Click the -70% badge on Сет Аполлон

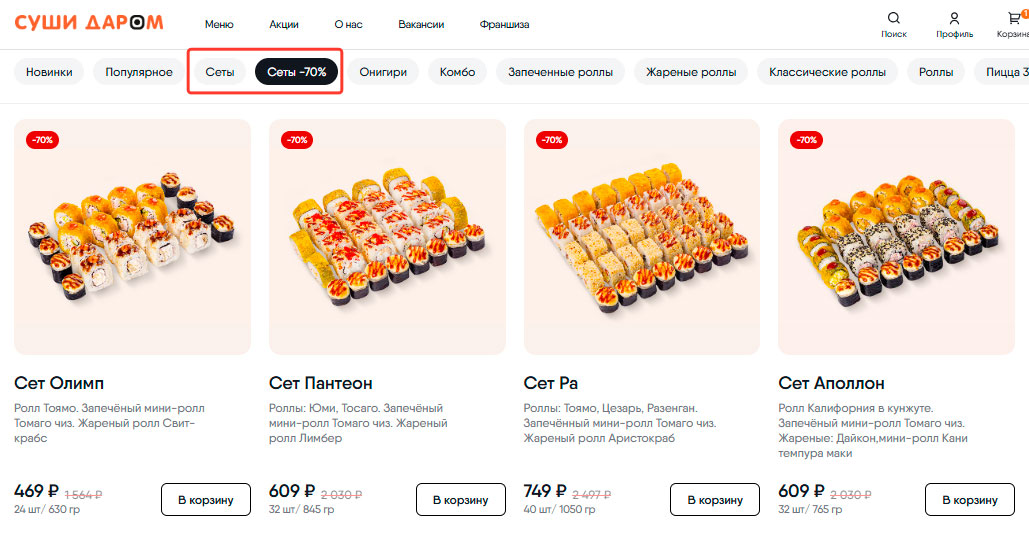pyautogui.click(x=806, y=140)
